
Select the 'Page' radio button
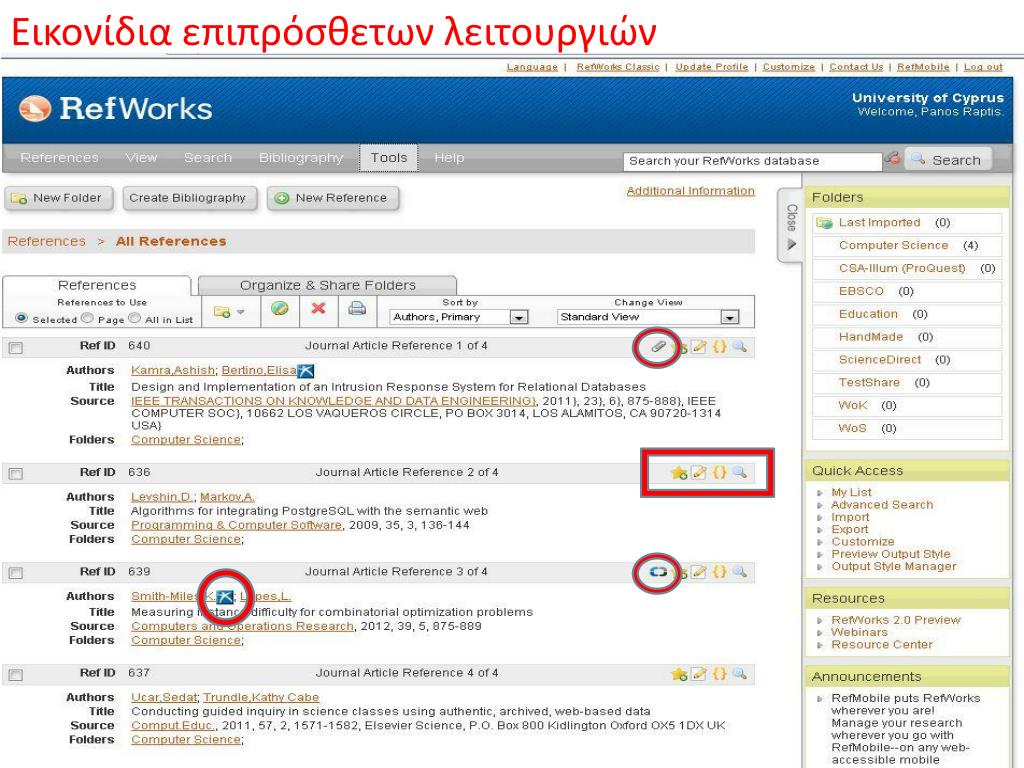(x=88, y=318)
